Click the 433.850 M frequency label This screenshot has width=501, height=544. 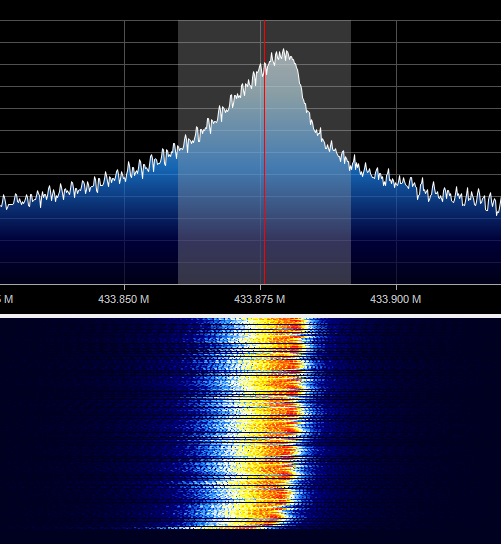(124, 299)
